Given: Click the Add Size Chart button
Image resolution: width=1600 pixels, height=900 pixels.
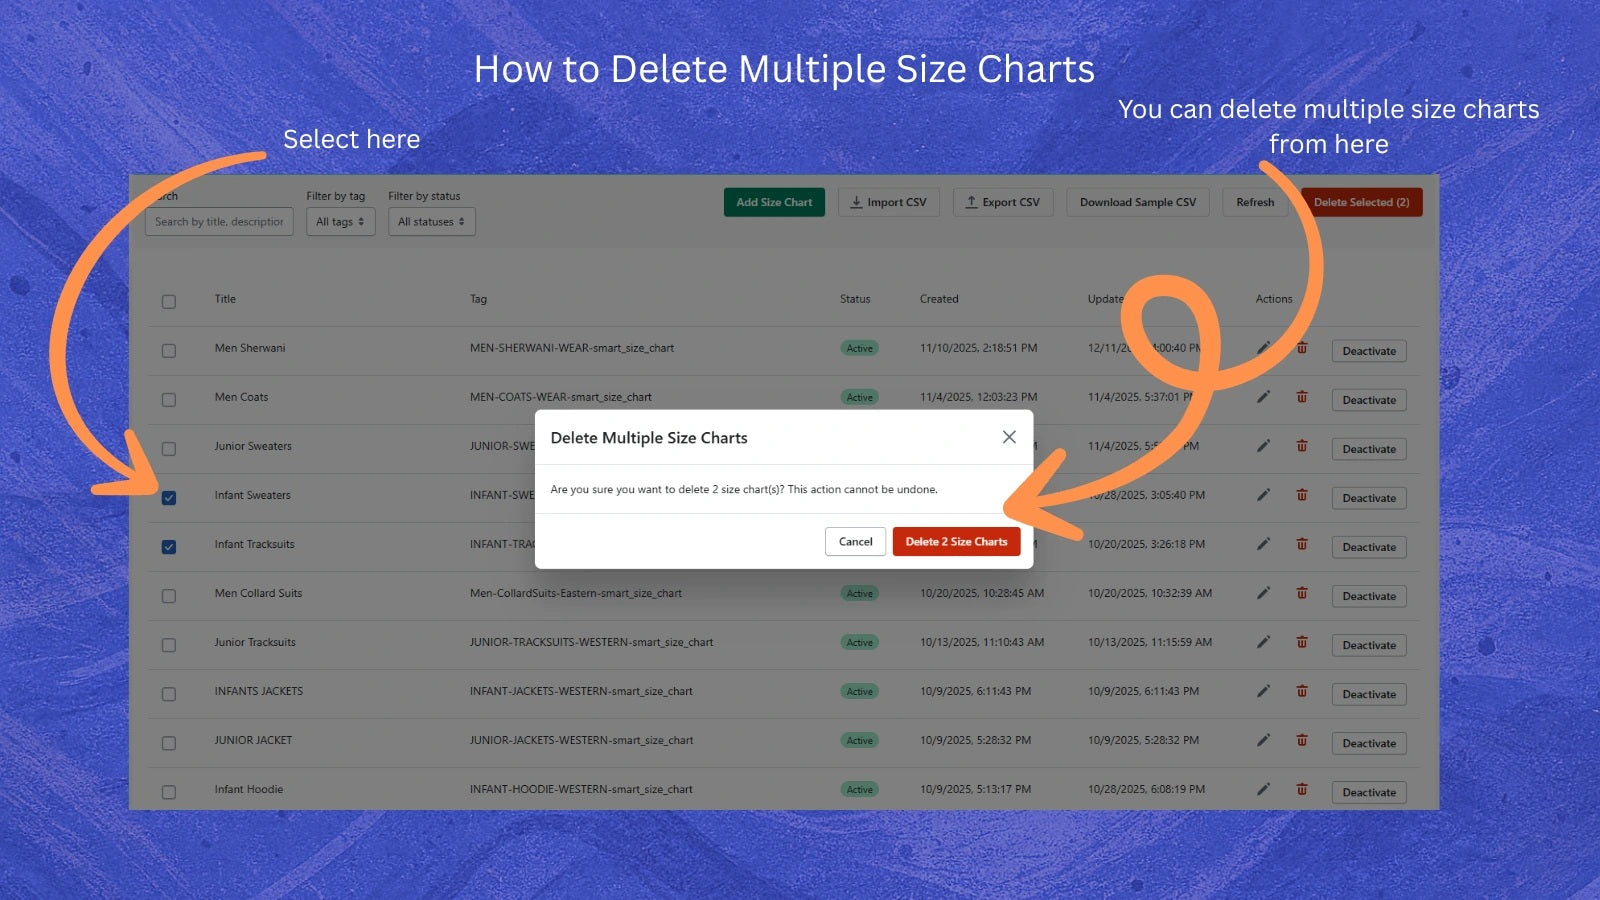Looking at the screenshot, I should (x=774, y=202).
